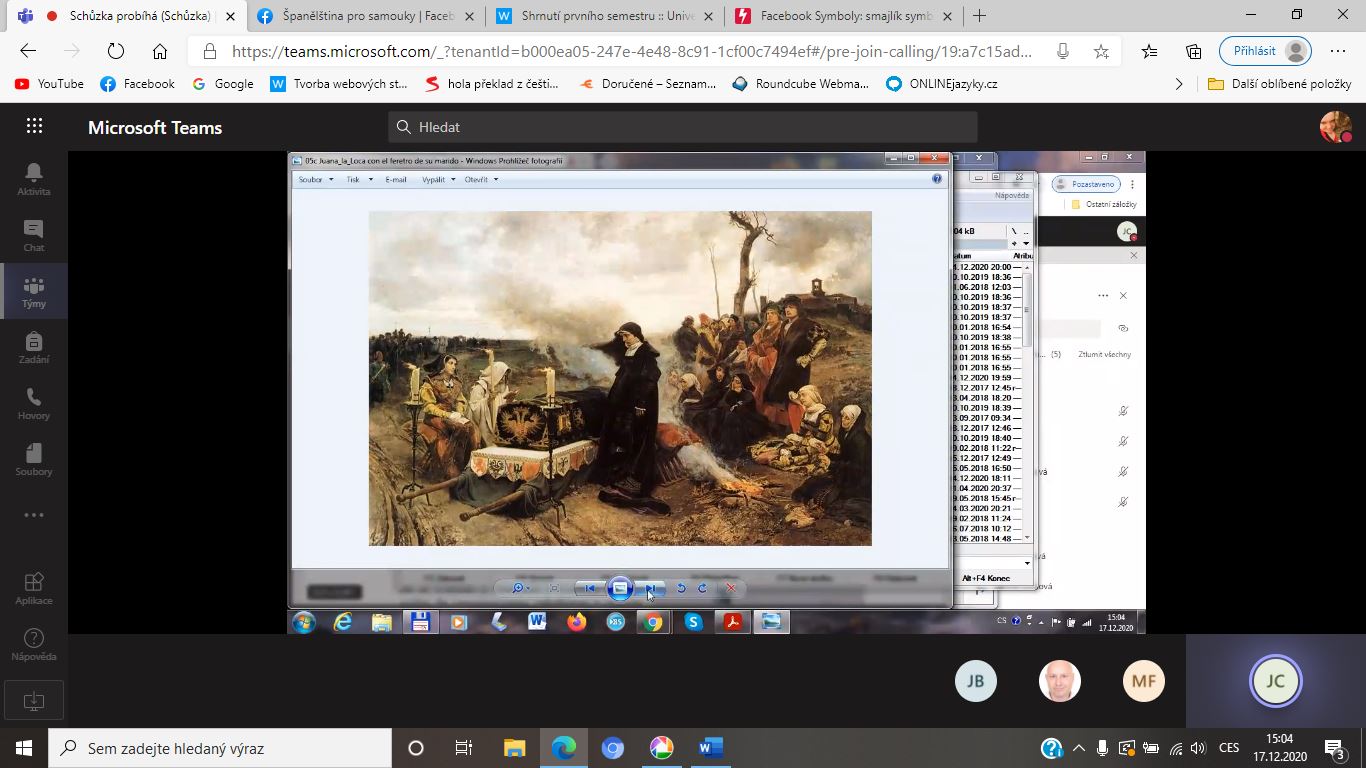
Task: Toggle microphone permission icon in address bar
Action: pos(1062,52)
